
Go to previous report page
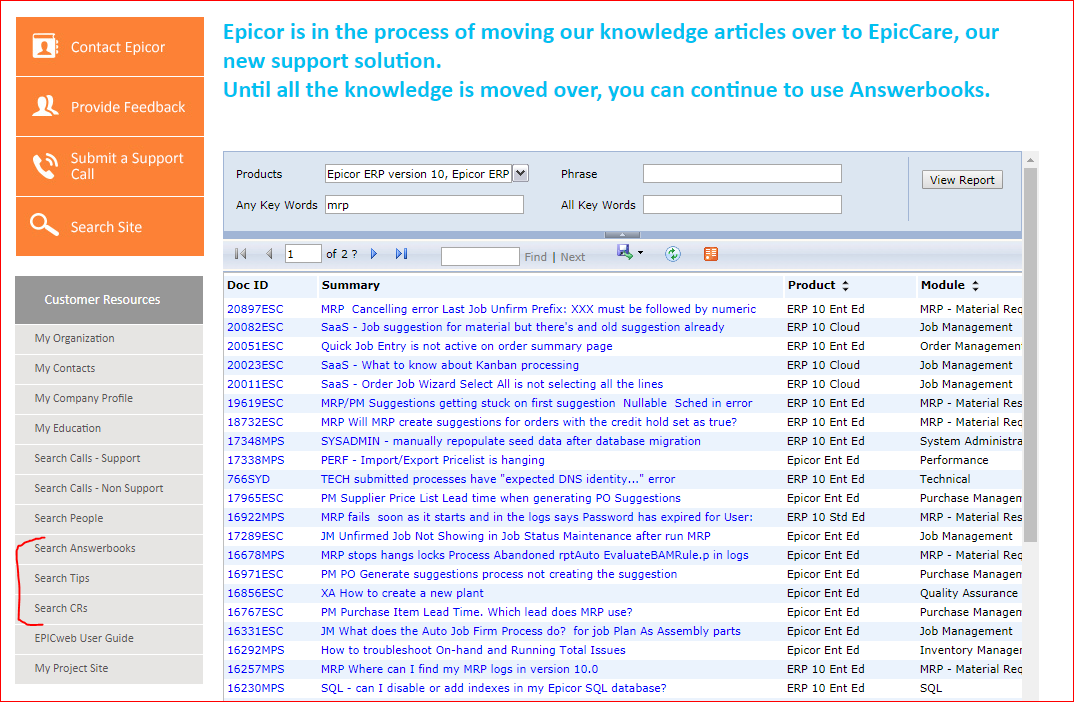point(269,254)
